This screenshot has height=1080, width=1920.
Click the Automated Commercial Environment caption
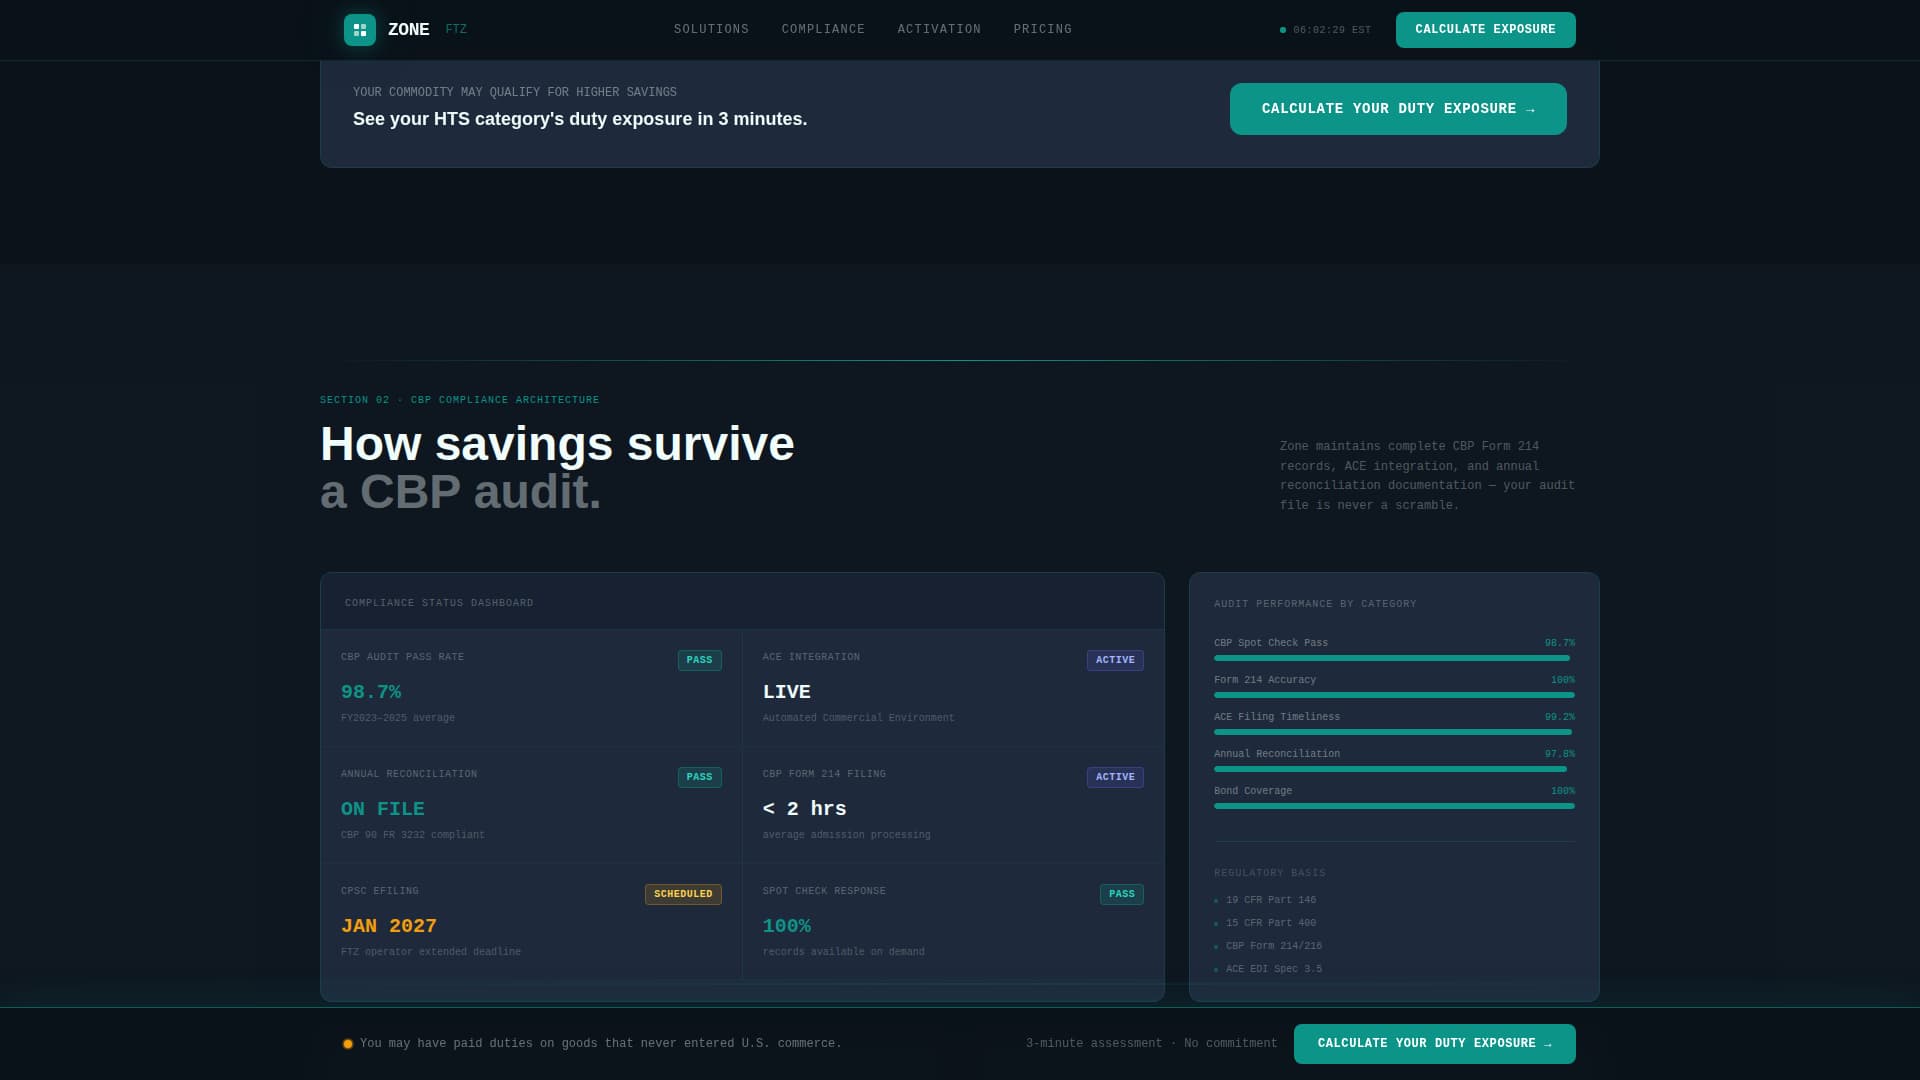[858, 719]
